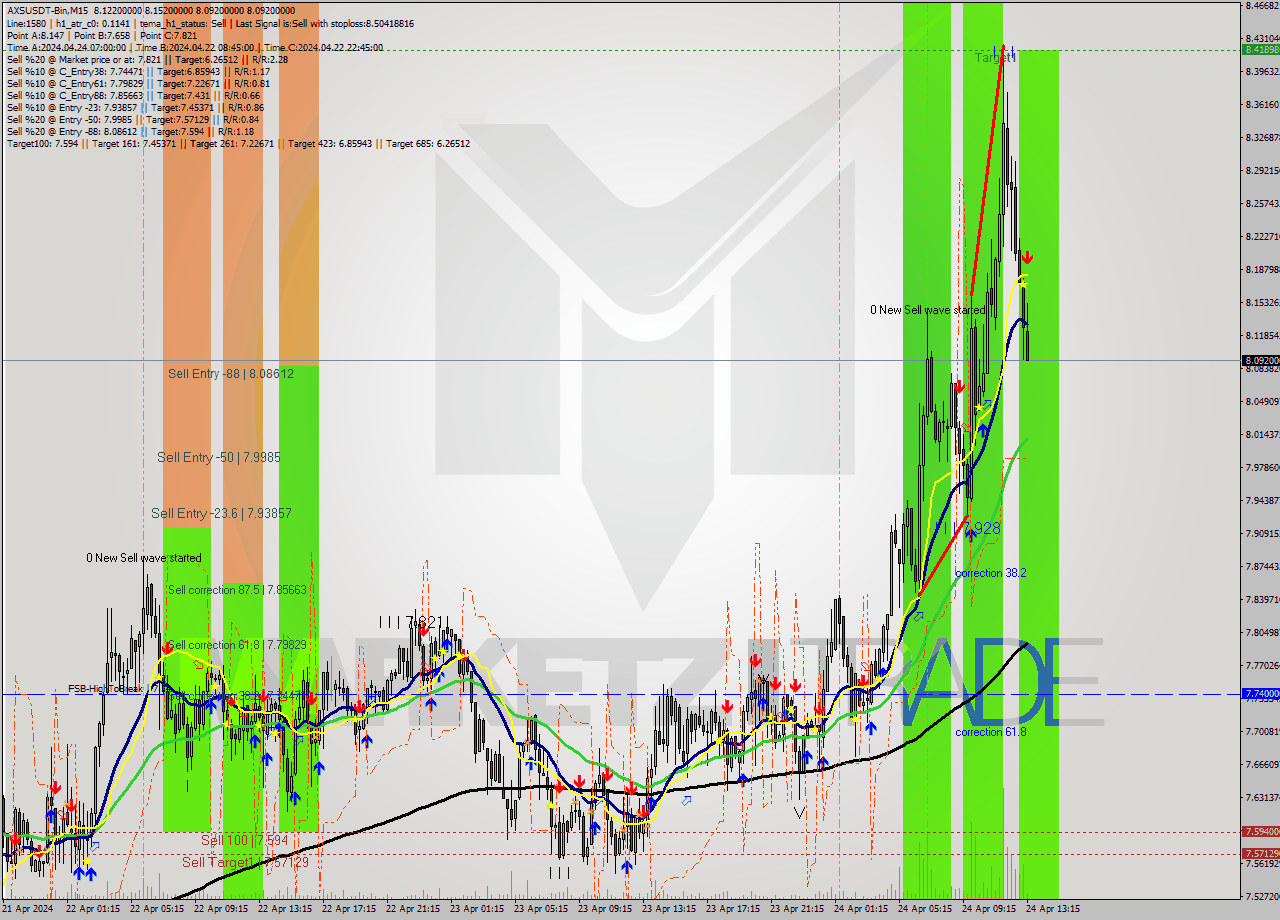The height and width of the screenshot is (920, 1280).
Task: Click the 'I I I 7.821' wave label
Action: point(410,621)
